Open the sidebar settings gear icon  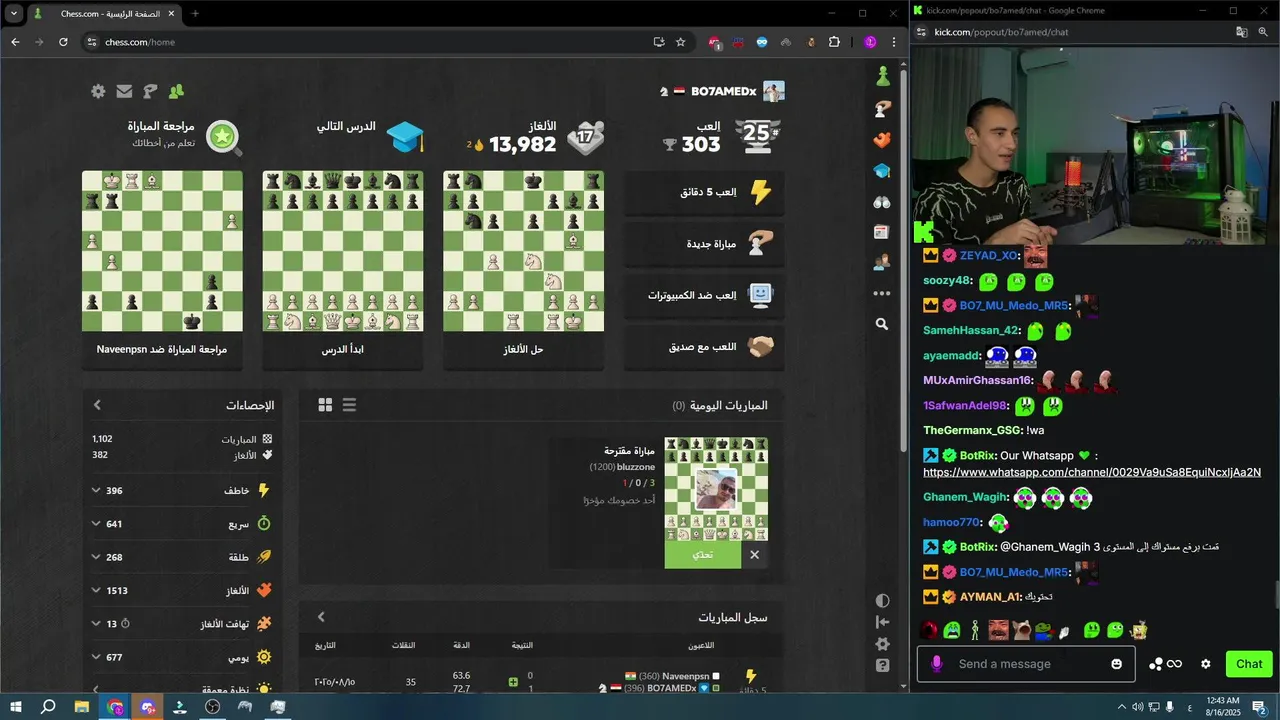point(882,644)
